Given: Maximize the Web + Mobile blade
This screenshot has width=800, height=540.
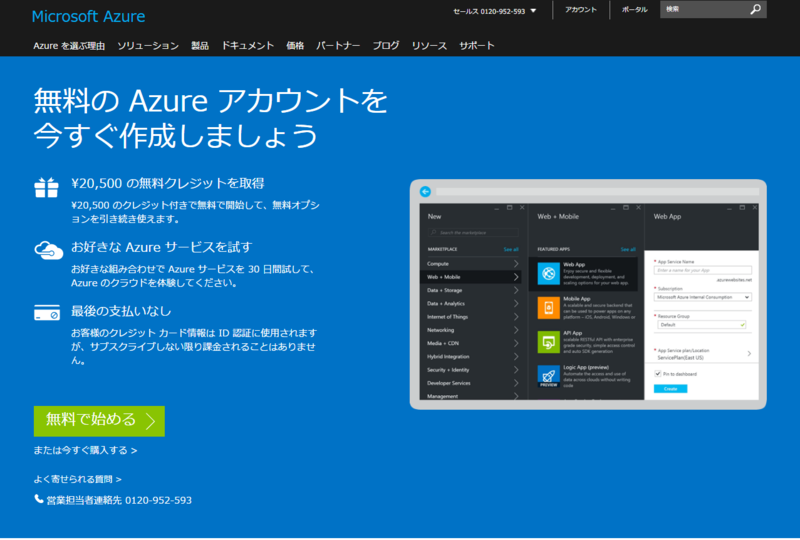Looking at the screenshot, I should click(626, 208).
